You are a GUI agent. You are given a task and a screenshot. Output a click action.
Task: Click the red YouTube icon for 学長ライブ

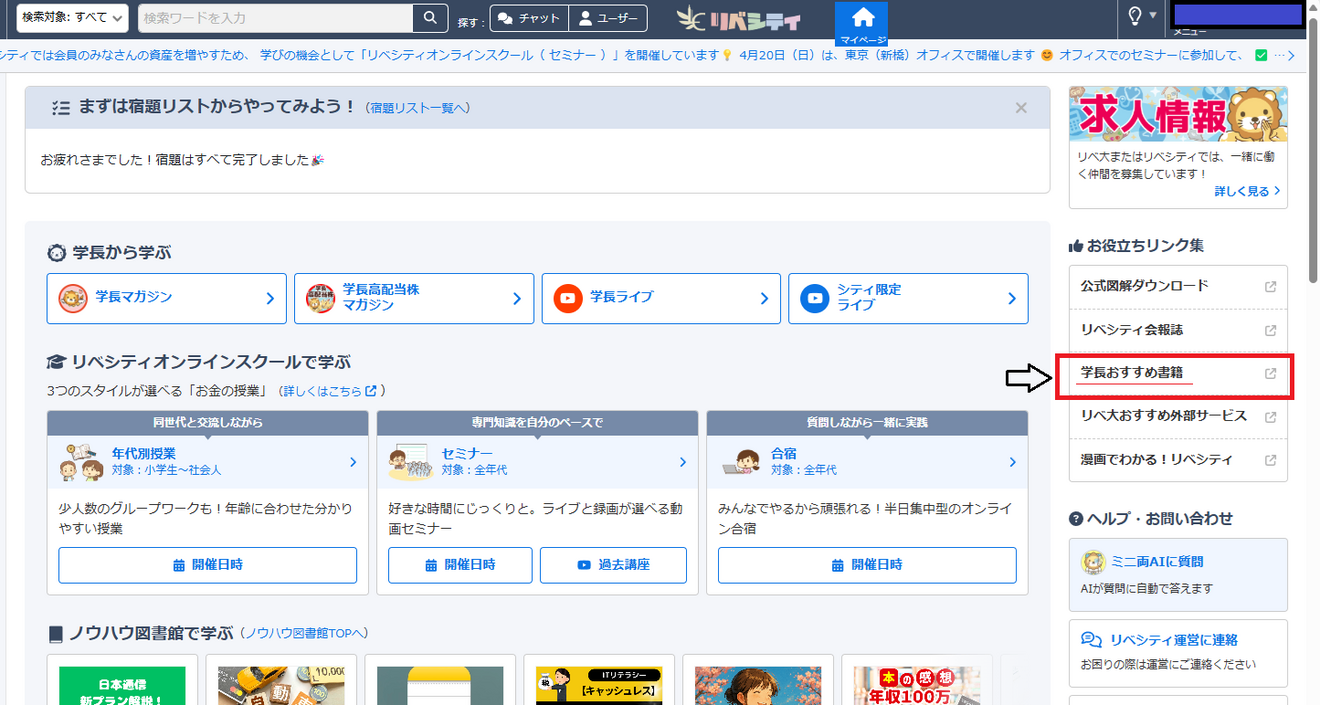[568, 298]
